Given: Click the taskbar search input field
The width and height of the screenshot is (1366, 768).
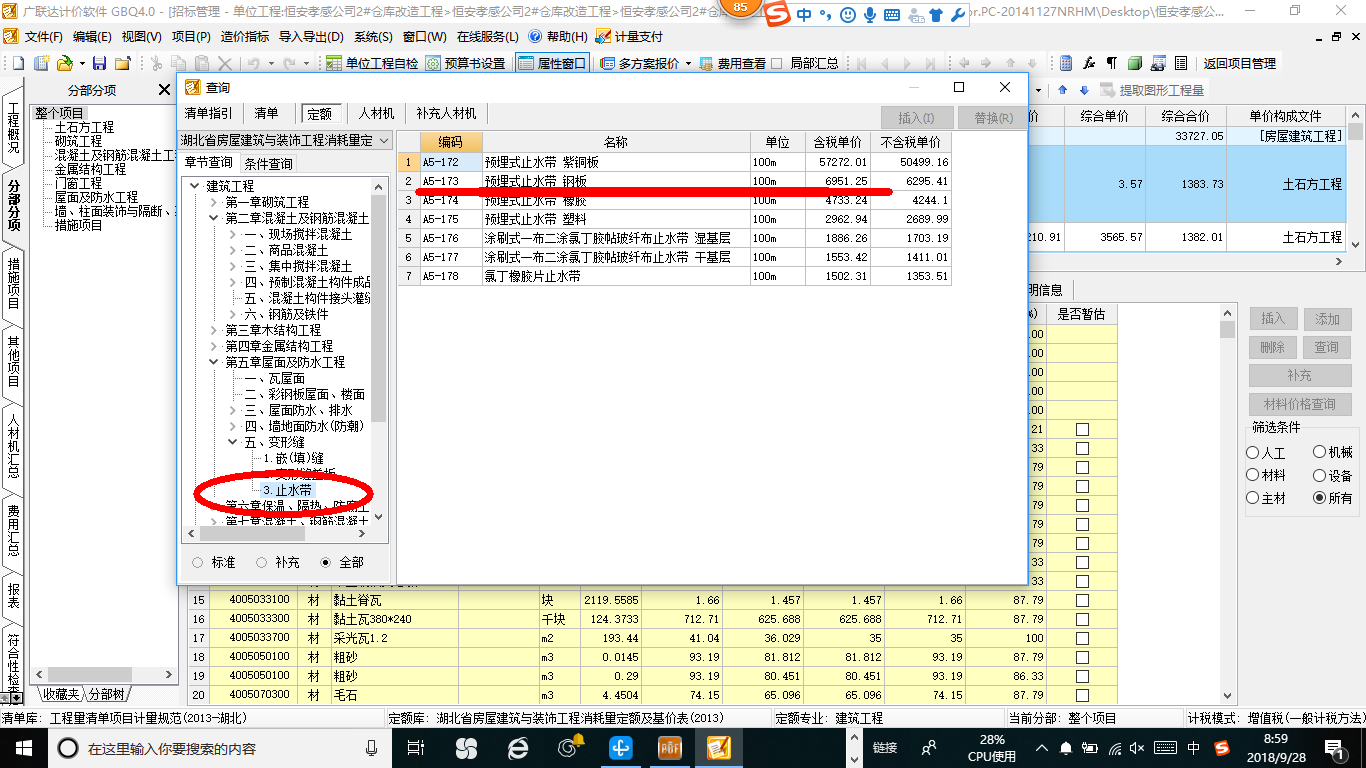Looking at the screenshot, I should click(x=220, y=747).
